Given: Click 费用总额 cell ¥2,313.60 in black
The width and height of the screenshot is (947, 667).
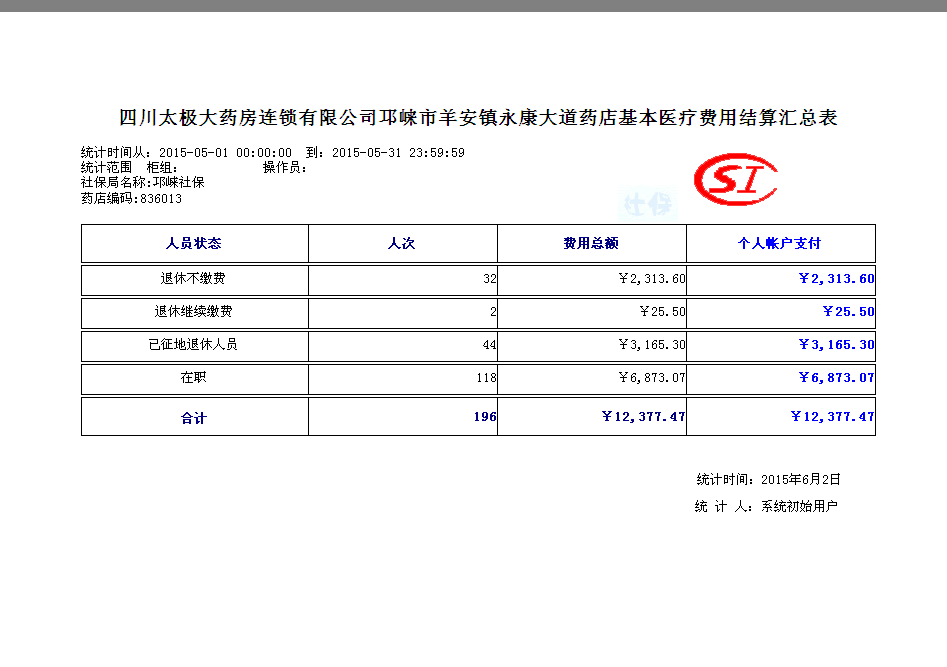Looking at the screenshot, I should [652, 279].
